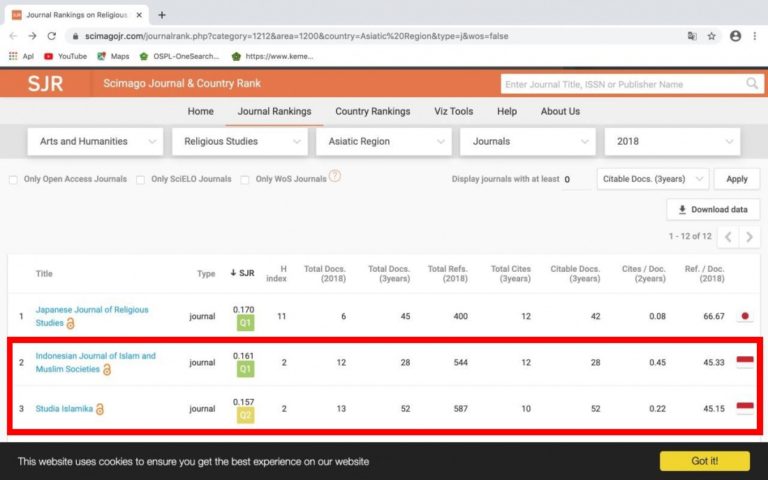Open the Journals type dropdown
The width and height of the screenshot is (768, 480).
pyautogui.click(x=528, y=142)
